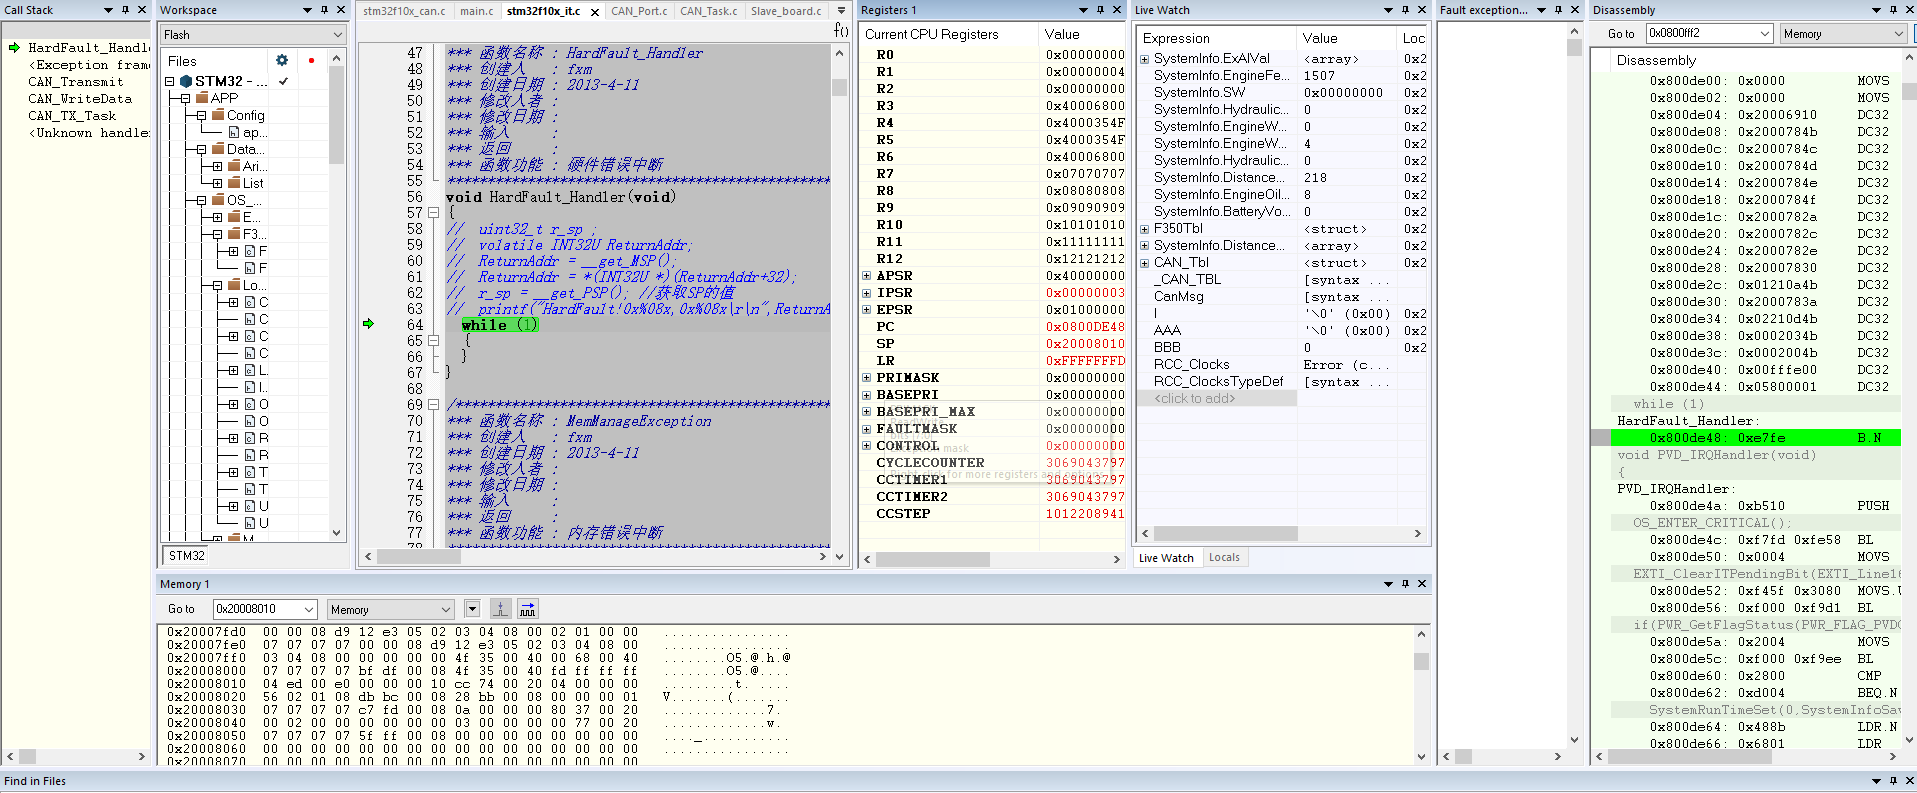Open the Disassembly Go to address dropdown
Screen dimensions: 1917x793
pyautogui.click(x=1765, y=34)
